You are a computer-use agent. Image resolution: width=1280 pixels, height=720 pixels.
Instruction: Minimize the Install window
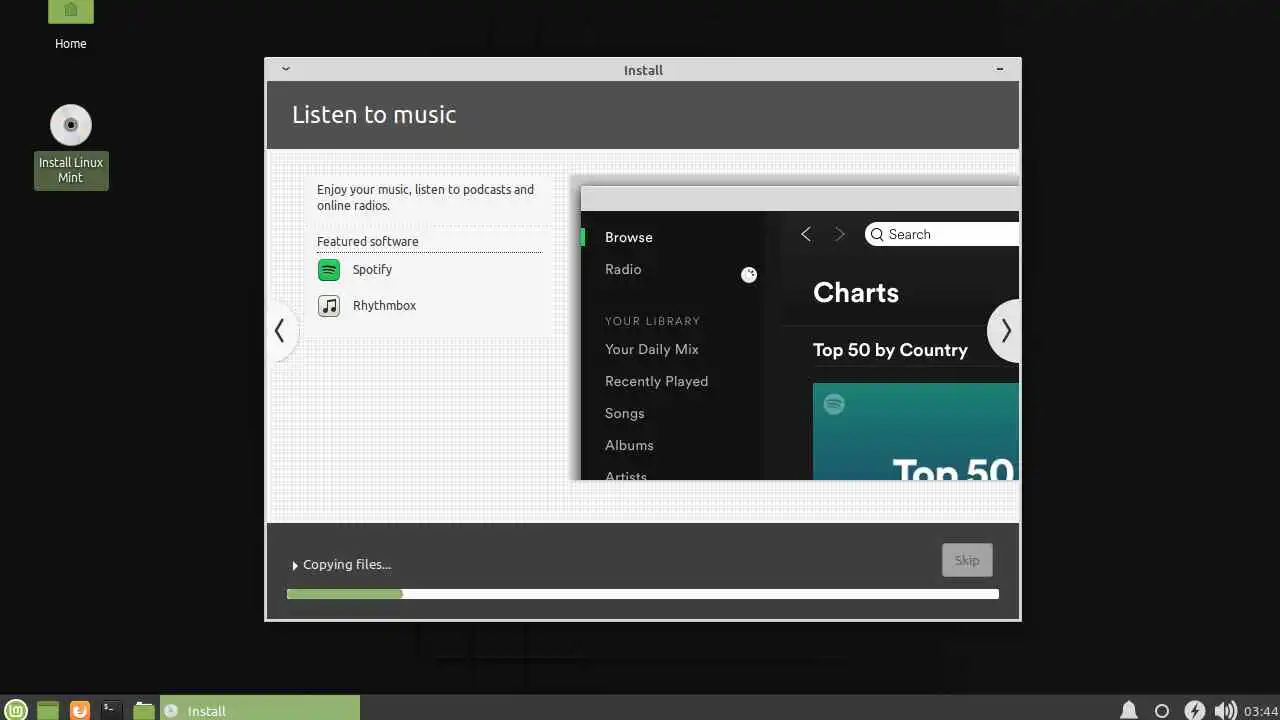(x=1000, y=69)
